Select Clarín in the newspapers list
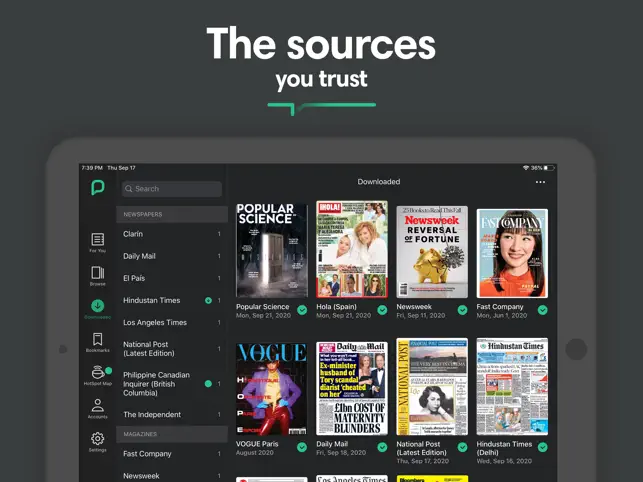 pos(172,234)
